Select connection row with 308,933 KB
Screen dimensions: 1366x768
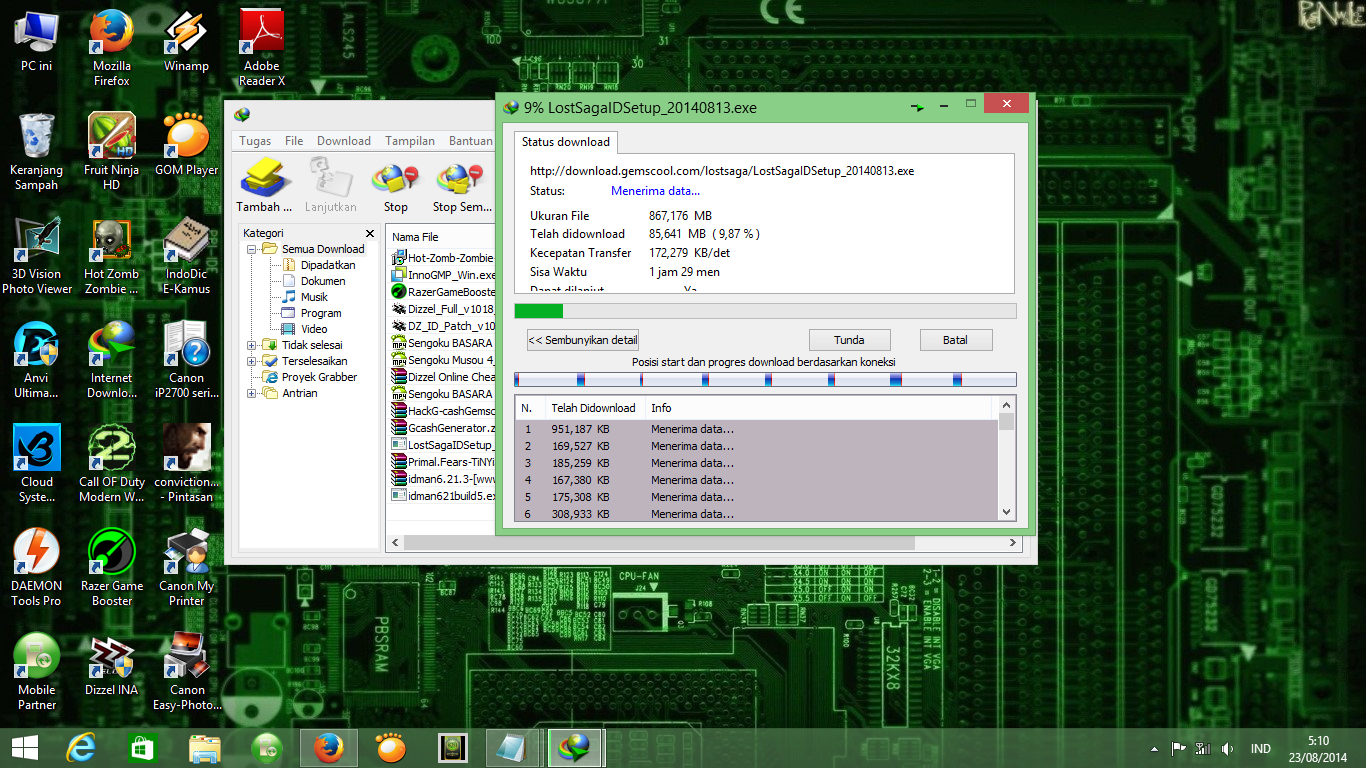tap(756, 514)
